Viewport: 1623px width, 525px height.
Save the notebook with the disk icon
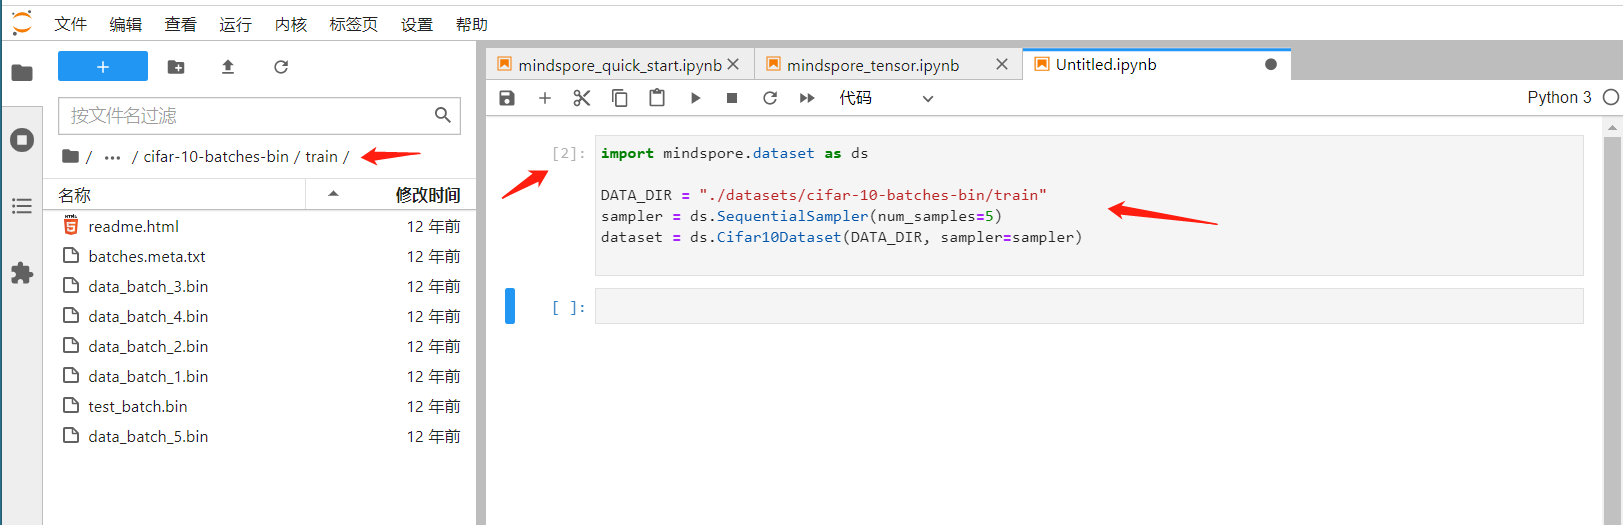click(x=507, y=98)
